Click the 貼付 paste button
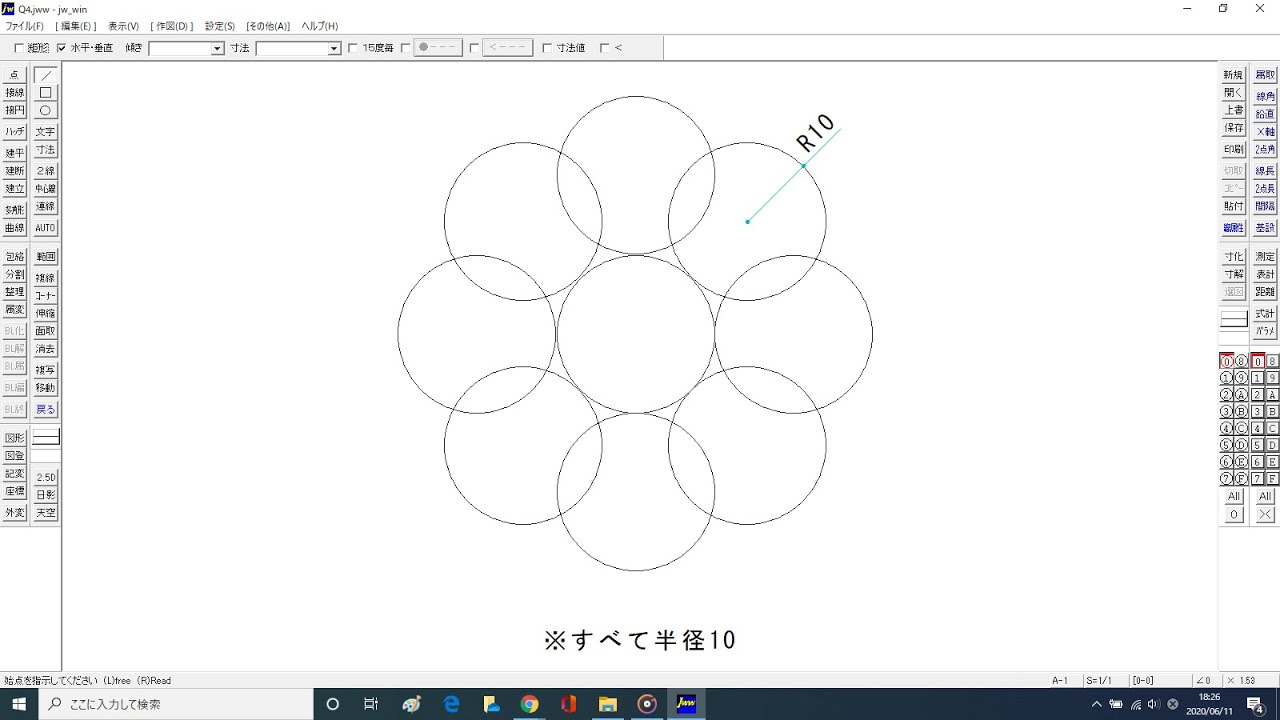Viewport: 1280px width, 720px height. [1233, 206]
